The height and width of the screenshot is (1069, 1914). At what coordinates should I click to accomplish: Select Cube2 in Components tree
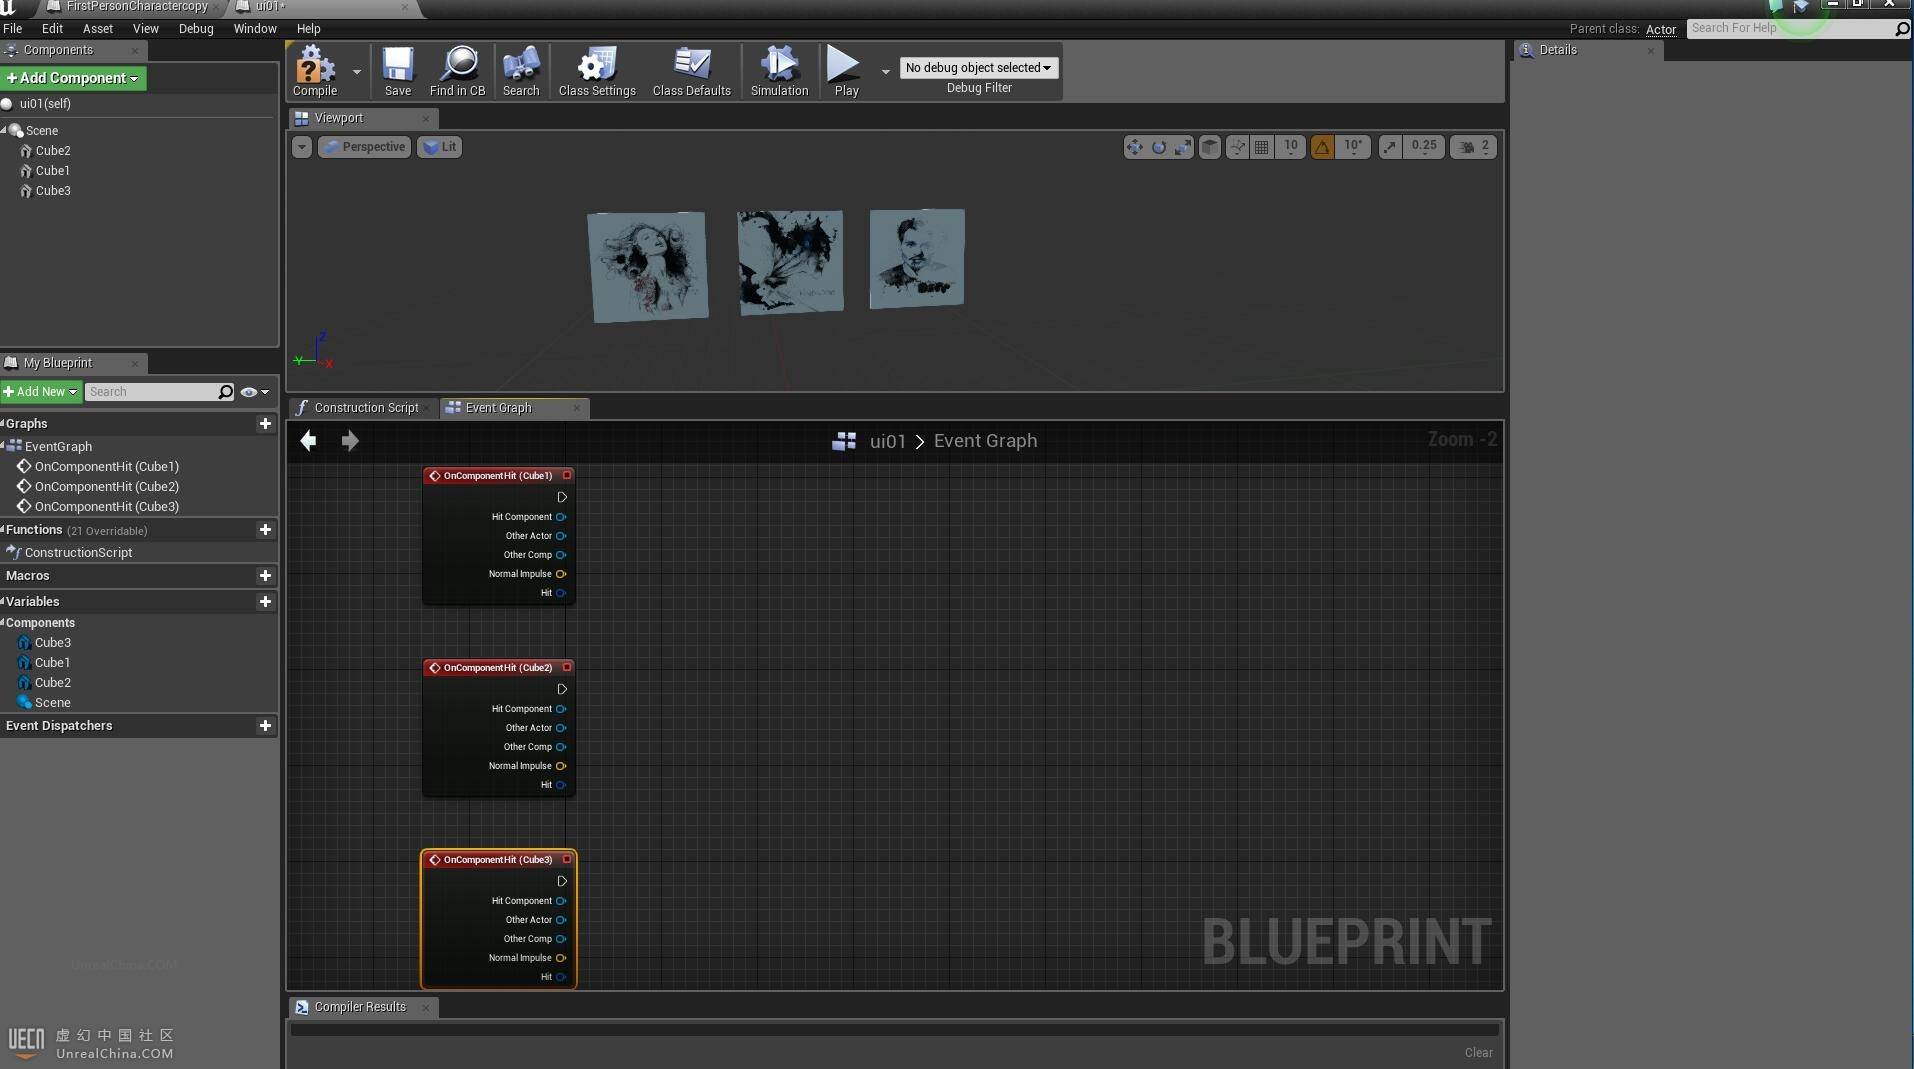53,151
